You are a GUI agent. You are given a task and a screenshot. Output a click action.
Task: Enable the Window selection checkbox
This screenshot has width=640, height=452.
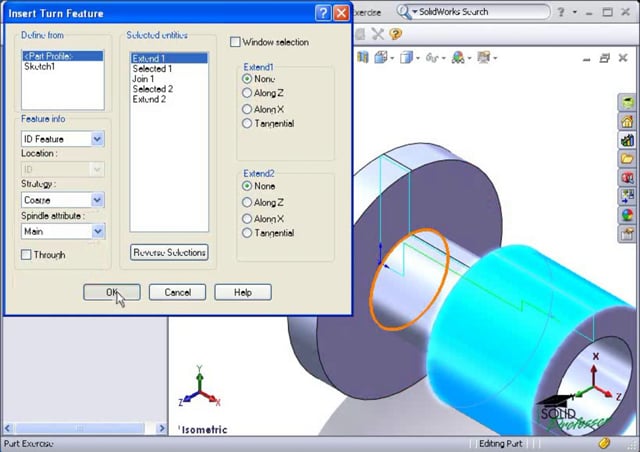coord(235,42)
